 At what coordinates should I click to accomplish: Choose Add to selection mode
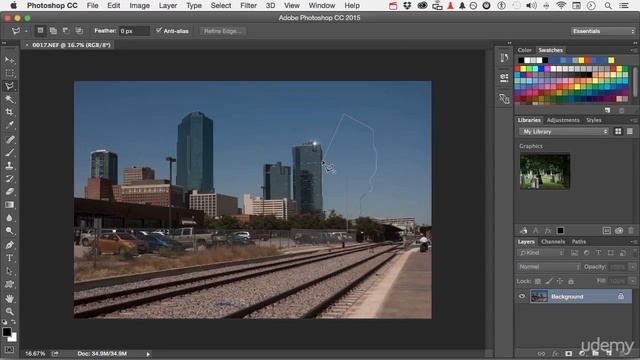point(53,31)
